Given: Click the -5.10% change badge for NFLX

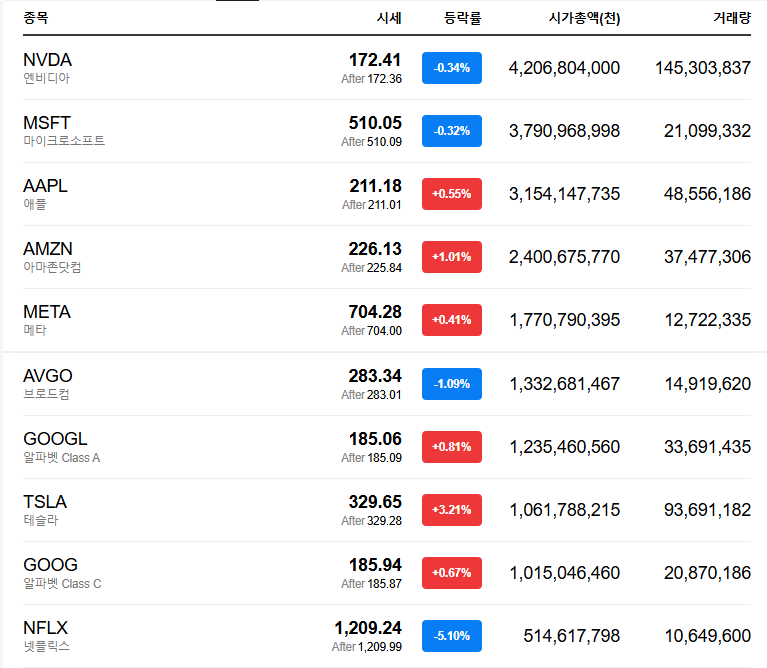Looking at the screenshot, I should (x=452, y=636).
